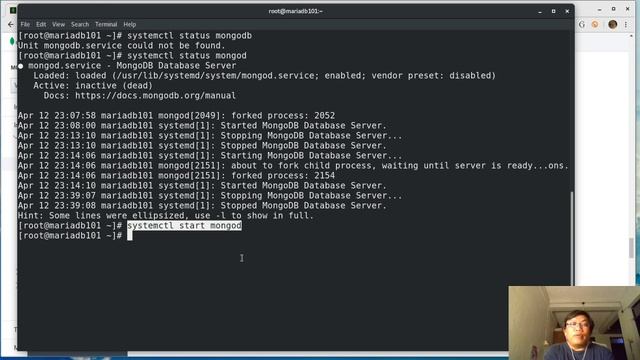Click the orange extension icon in browser
The width and height of the screenshot is (640, 360).
coord(595,24)
